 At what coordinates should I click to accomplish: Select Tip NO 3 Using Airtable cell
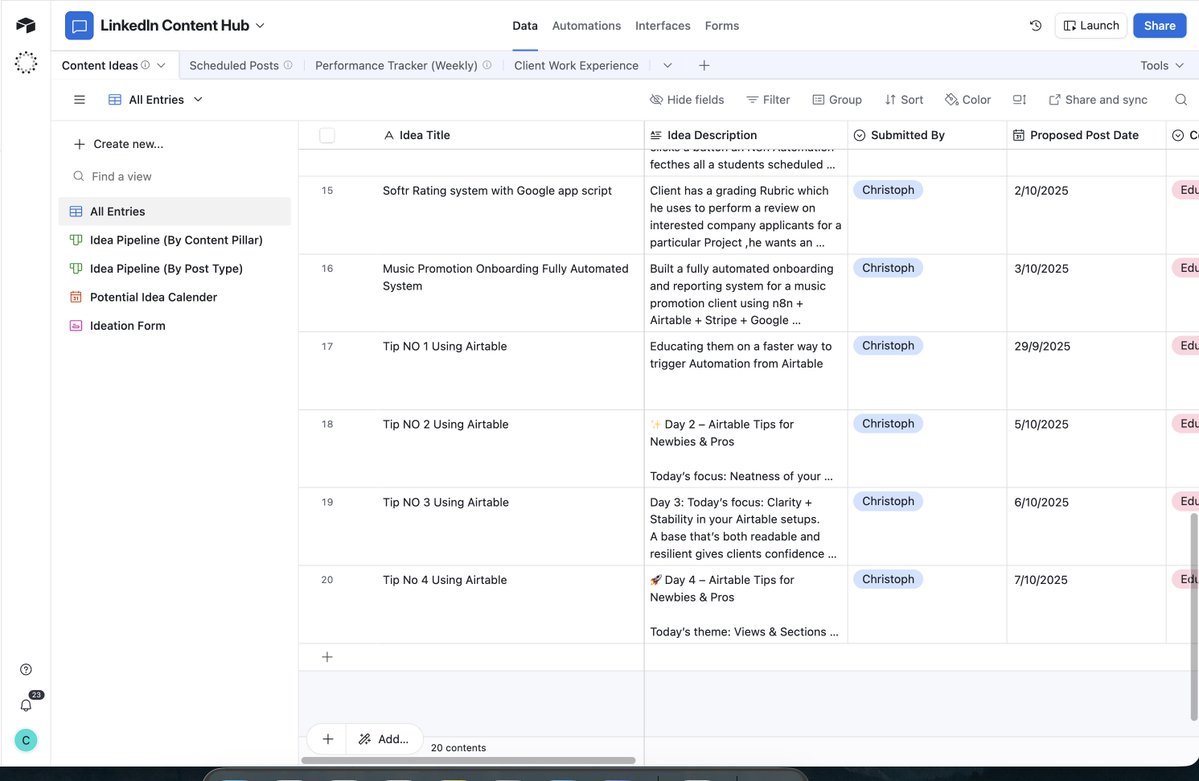point(509,527)
